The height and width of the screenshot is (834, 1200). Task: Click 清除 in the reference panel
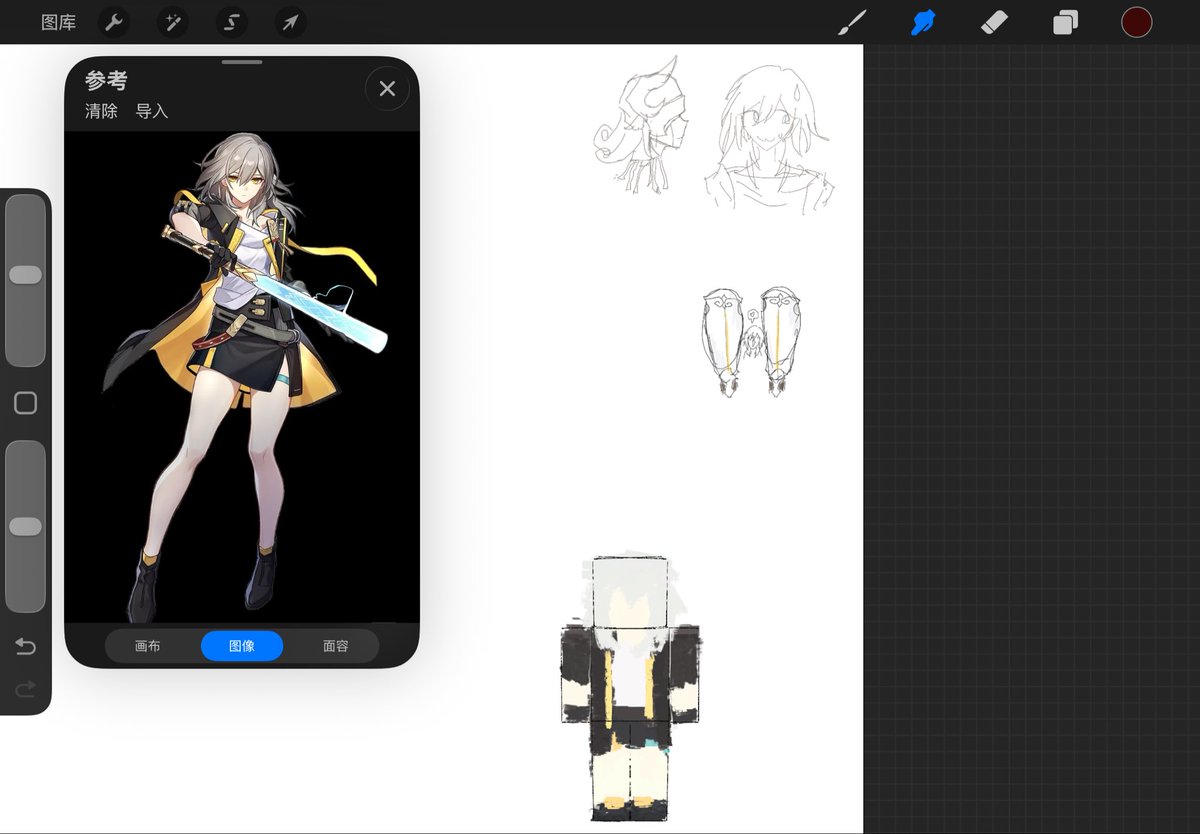click(101, 111)
